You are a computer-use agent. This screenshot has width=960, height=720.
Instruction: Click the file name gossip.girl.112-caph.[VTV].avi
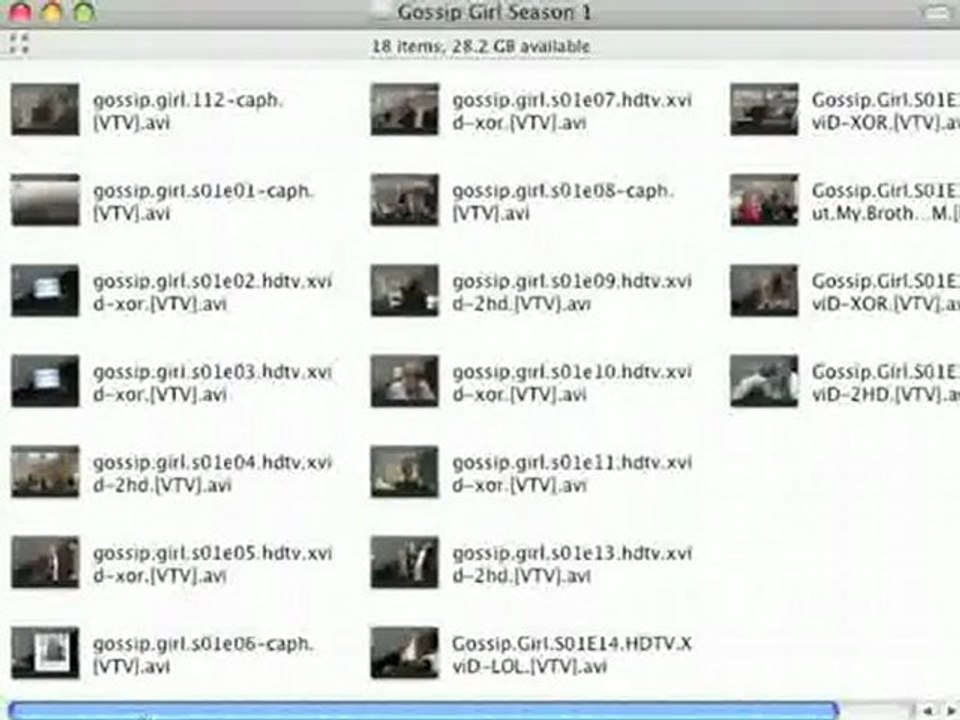188,111
